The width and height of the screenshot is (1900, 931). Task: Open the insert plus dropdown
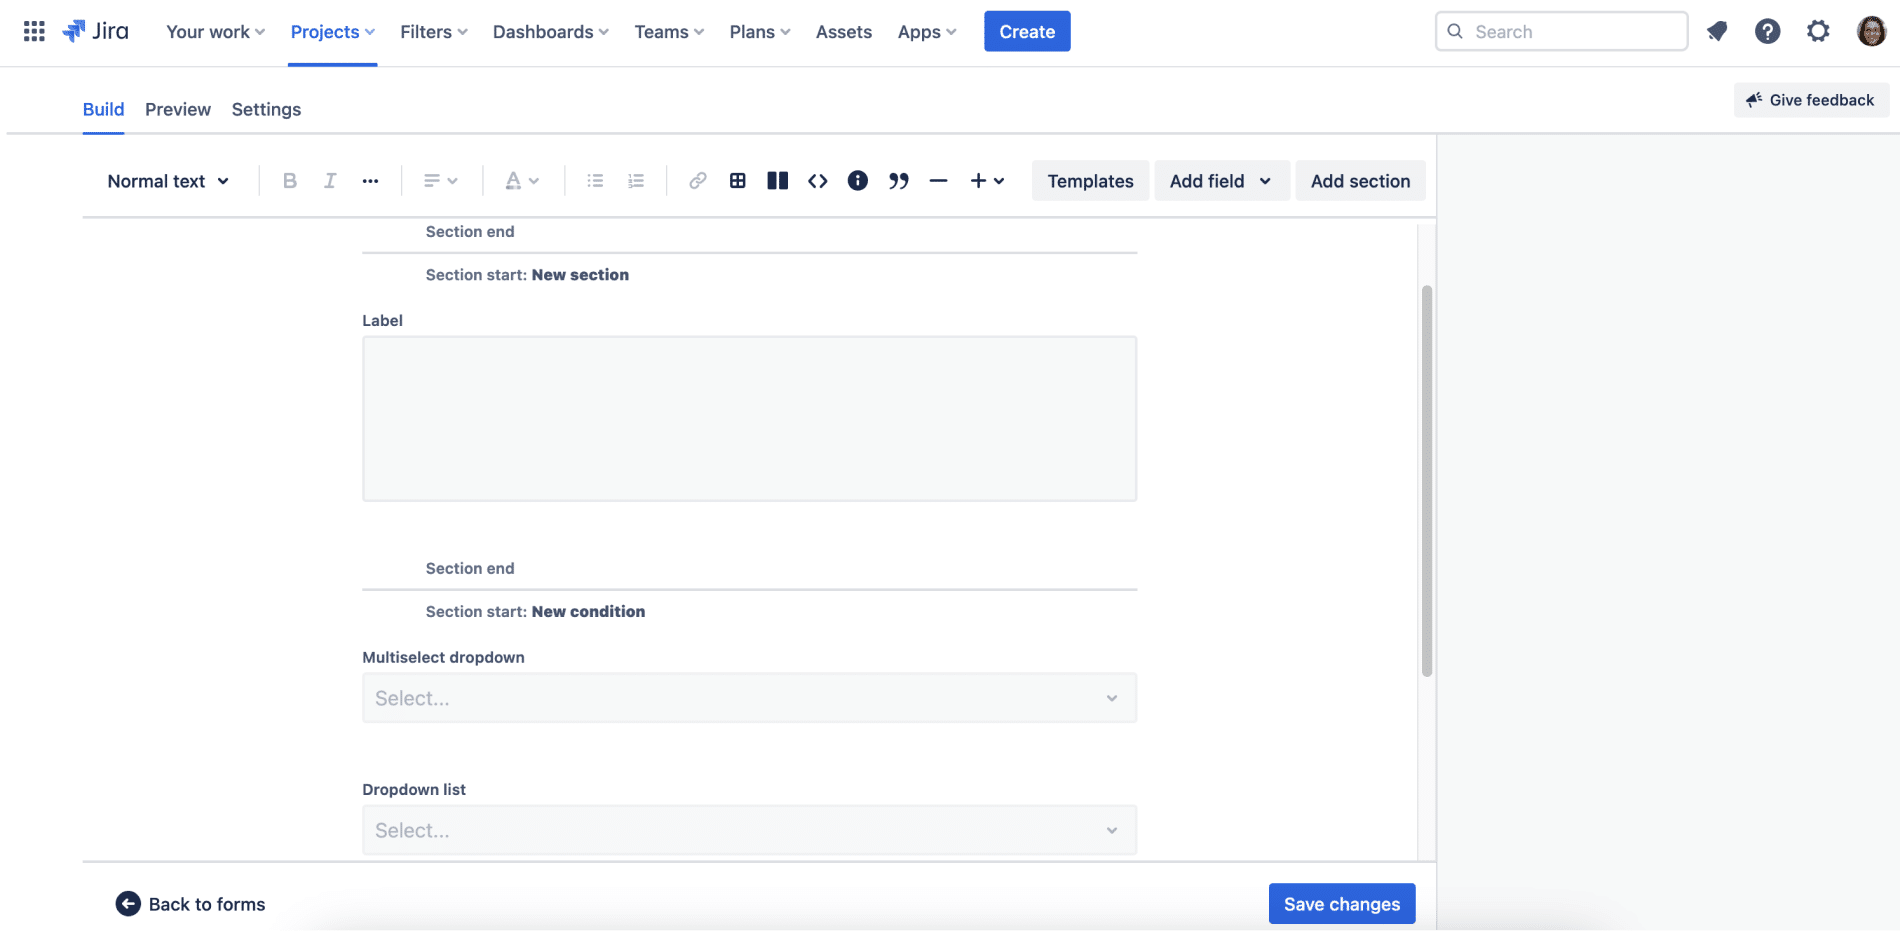[987, 181]
